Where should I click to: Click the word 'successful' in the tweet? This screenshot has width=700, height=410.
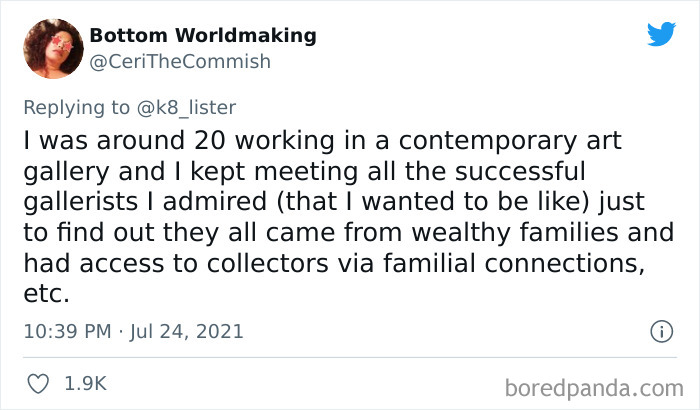click(520, 172)
